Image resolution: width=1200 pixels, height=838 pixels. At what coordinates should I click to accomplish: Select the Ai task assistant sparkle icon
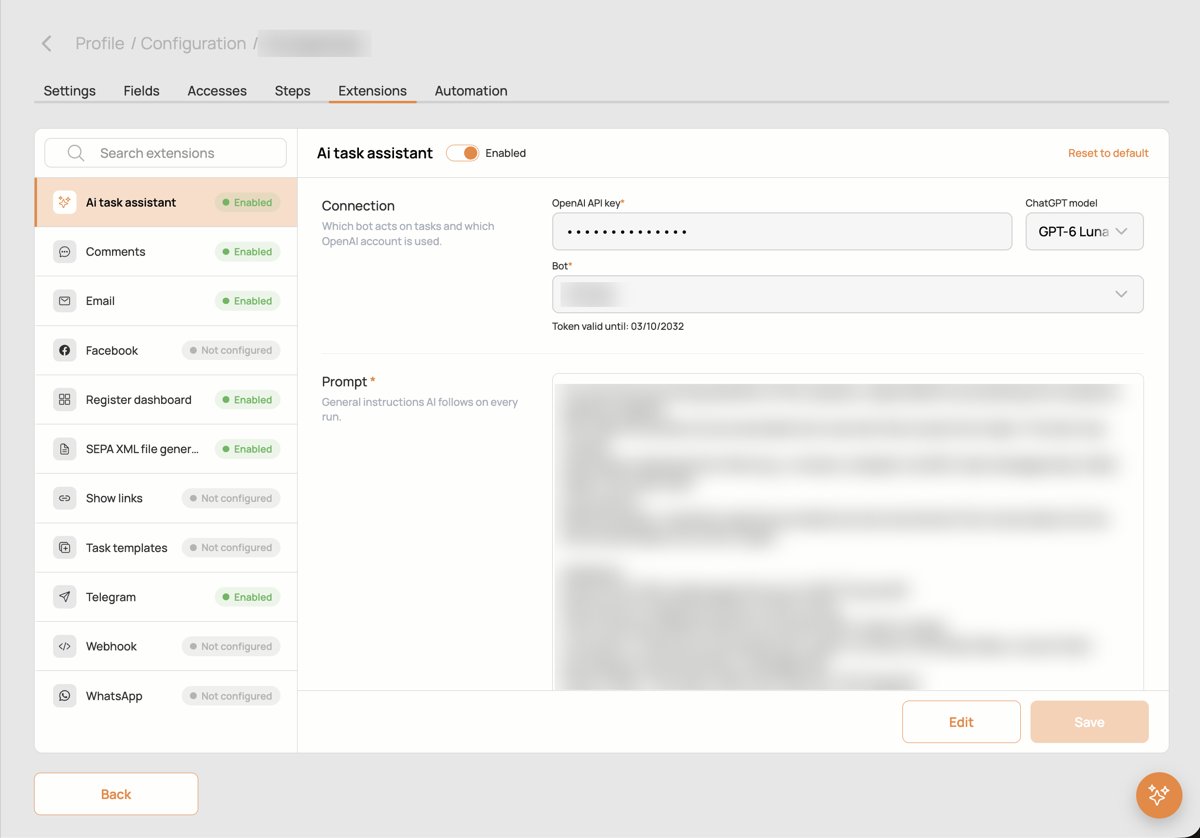[65, 202]
